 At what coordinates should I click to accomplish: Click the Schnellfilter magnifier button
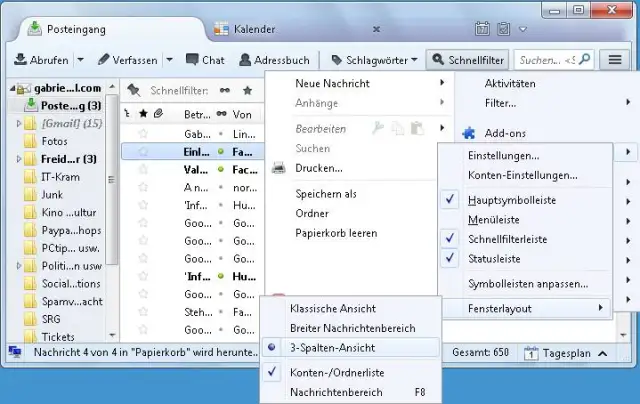coord(467,60)
